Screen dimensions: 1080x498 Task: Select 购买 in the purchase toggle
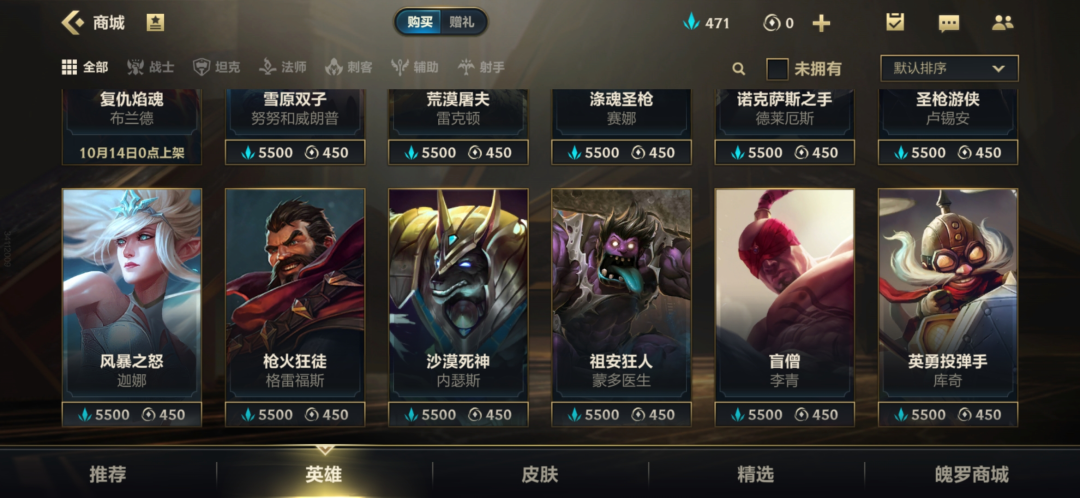coord(419,22)
